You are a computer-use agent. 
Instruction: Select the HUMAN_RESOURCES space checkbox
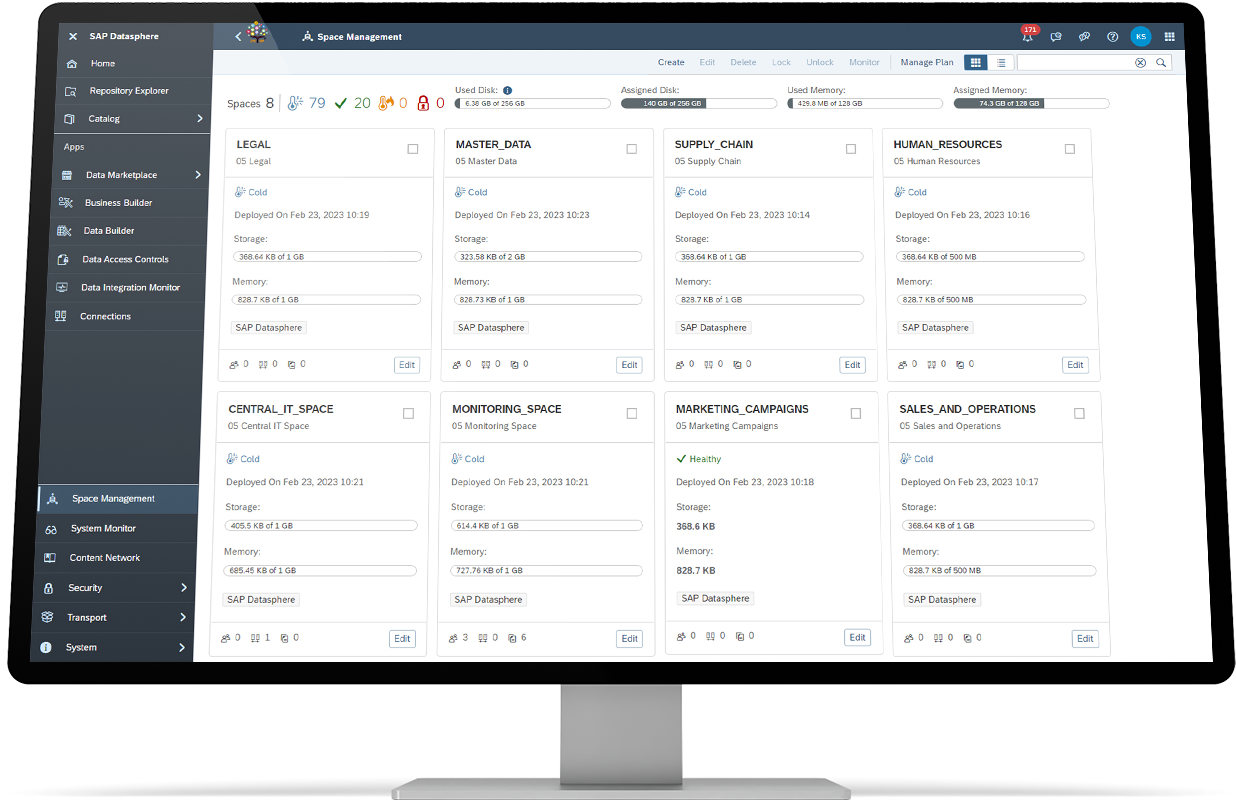click(1069, 149)
